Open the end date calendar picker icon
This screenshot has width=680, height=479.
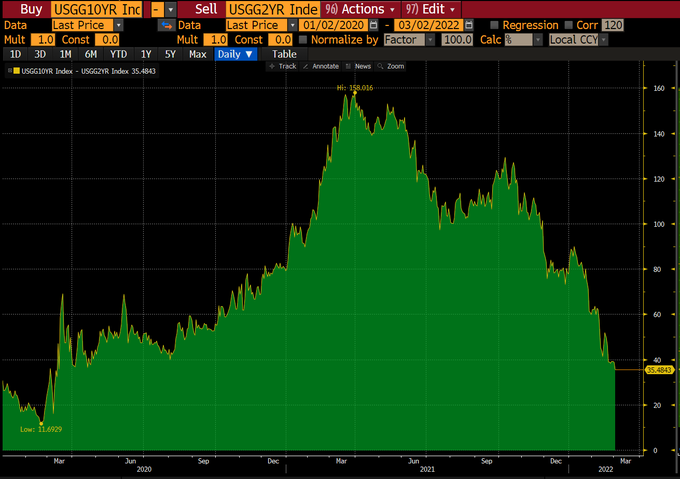tap(469, 25)
